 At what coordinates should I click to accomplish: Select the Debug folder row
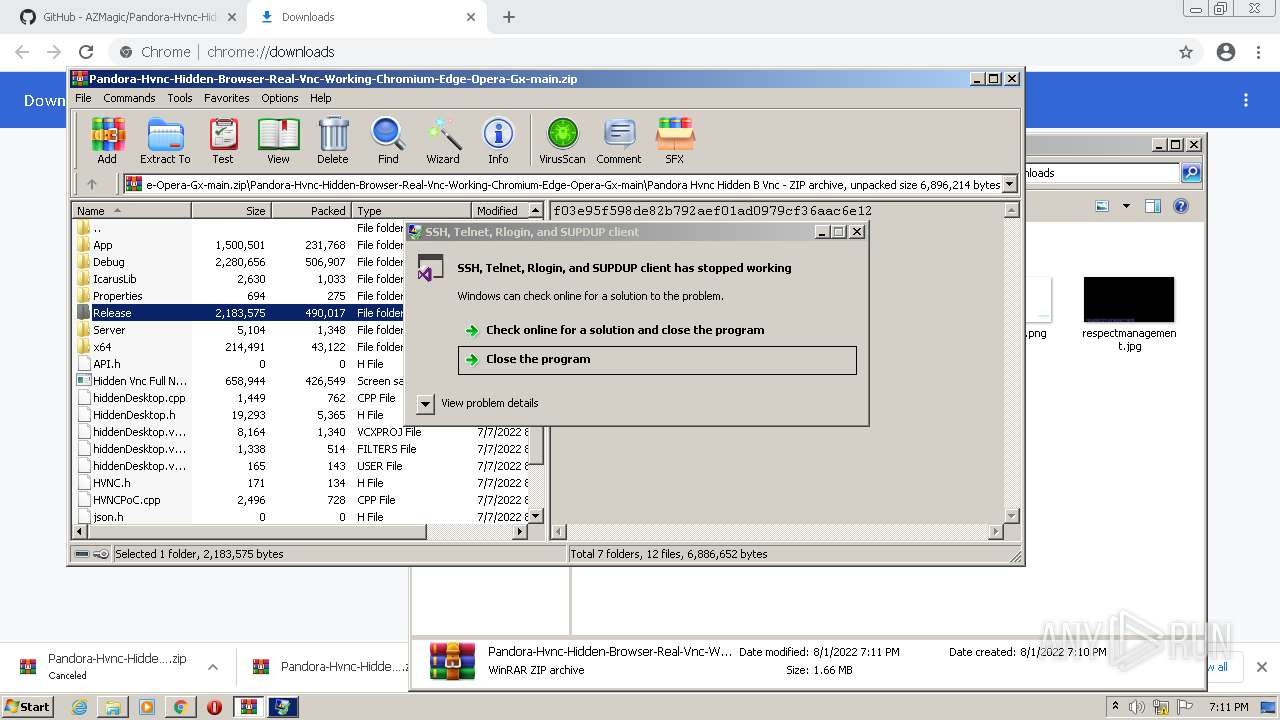[240, 262]
